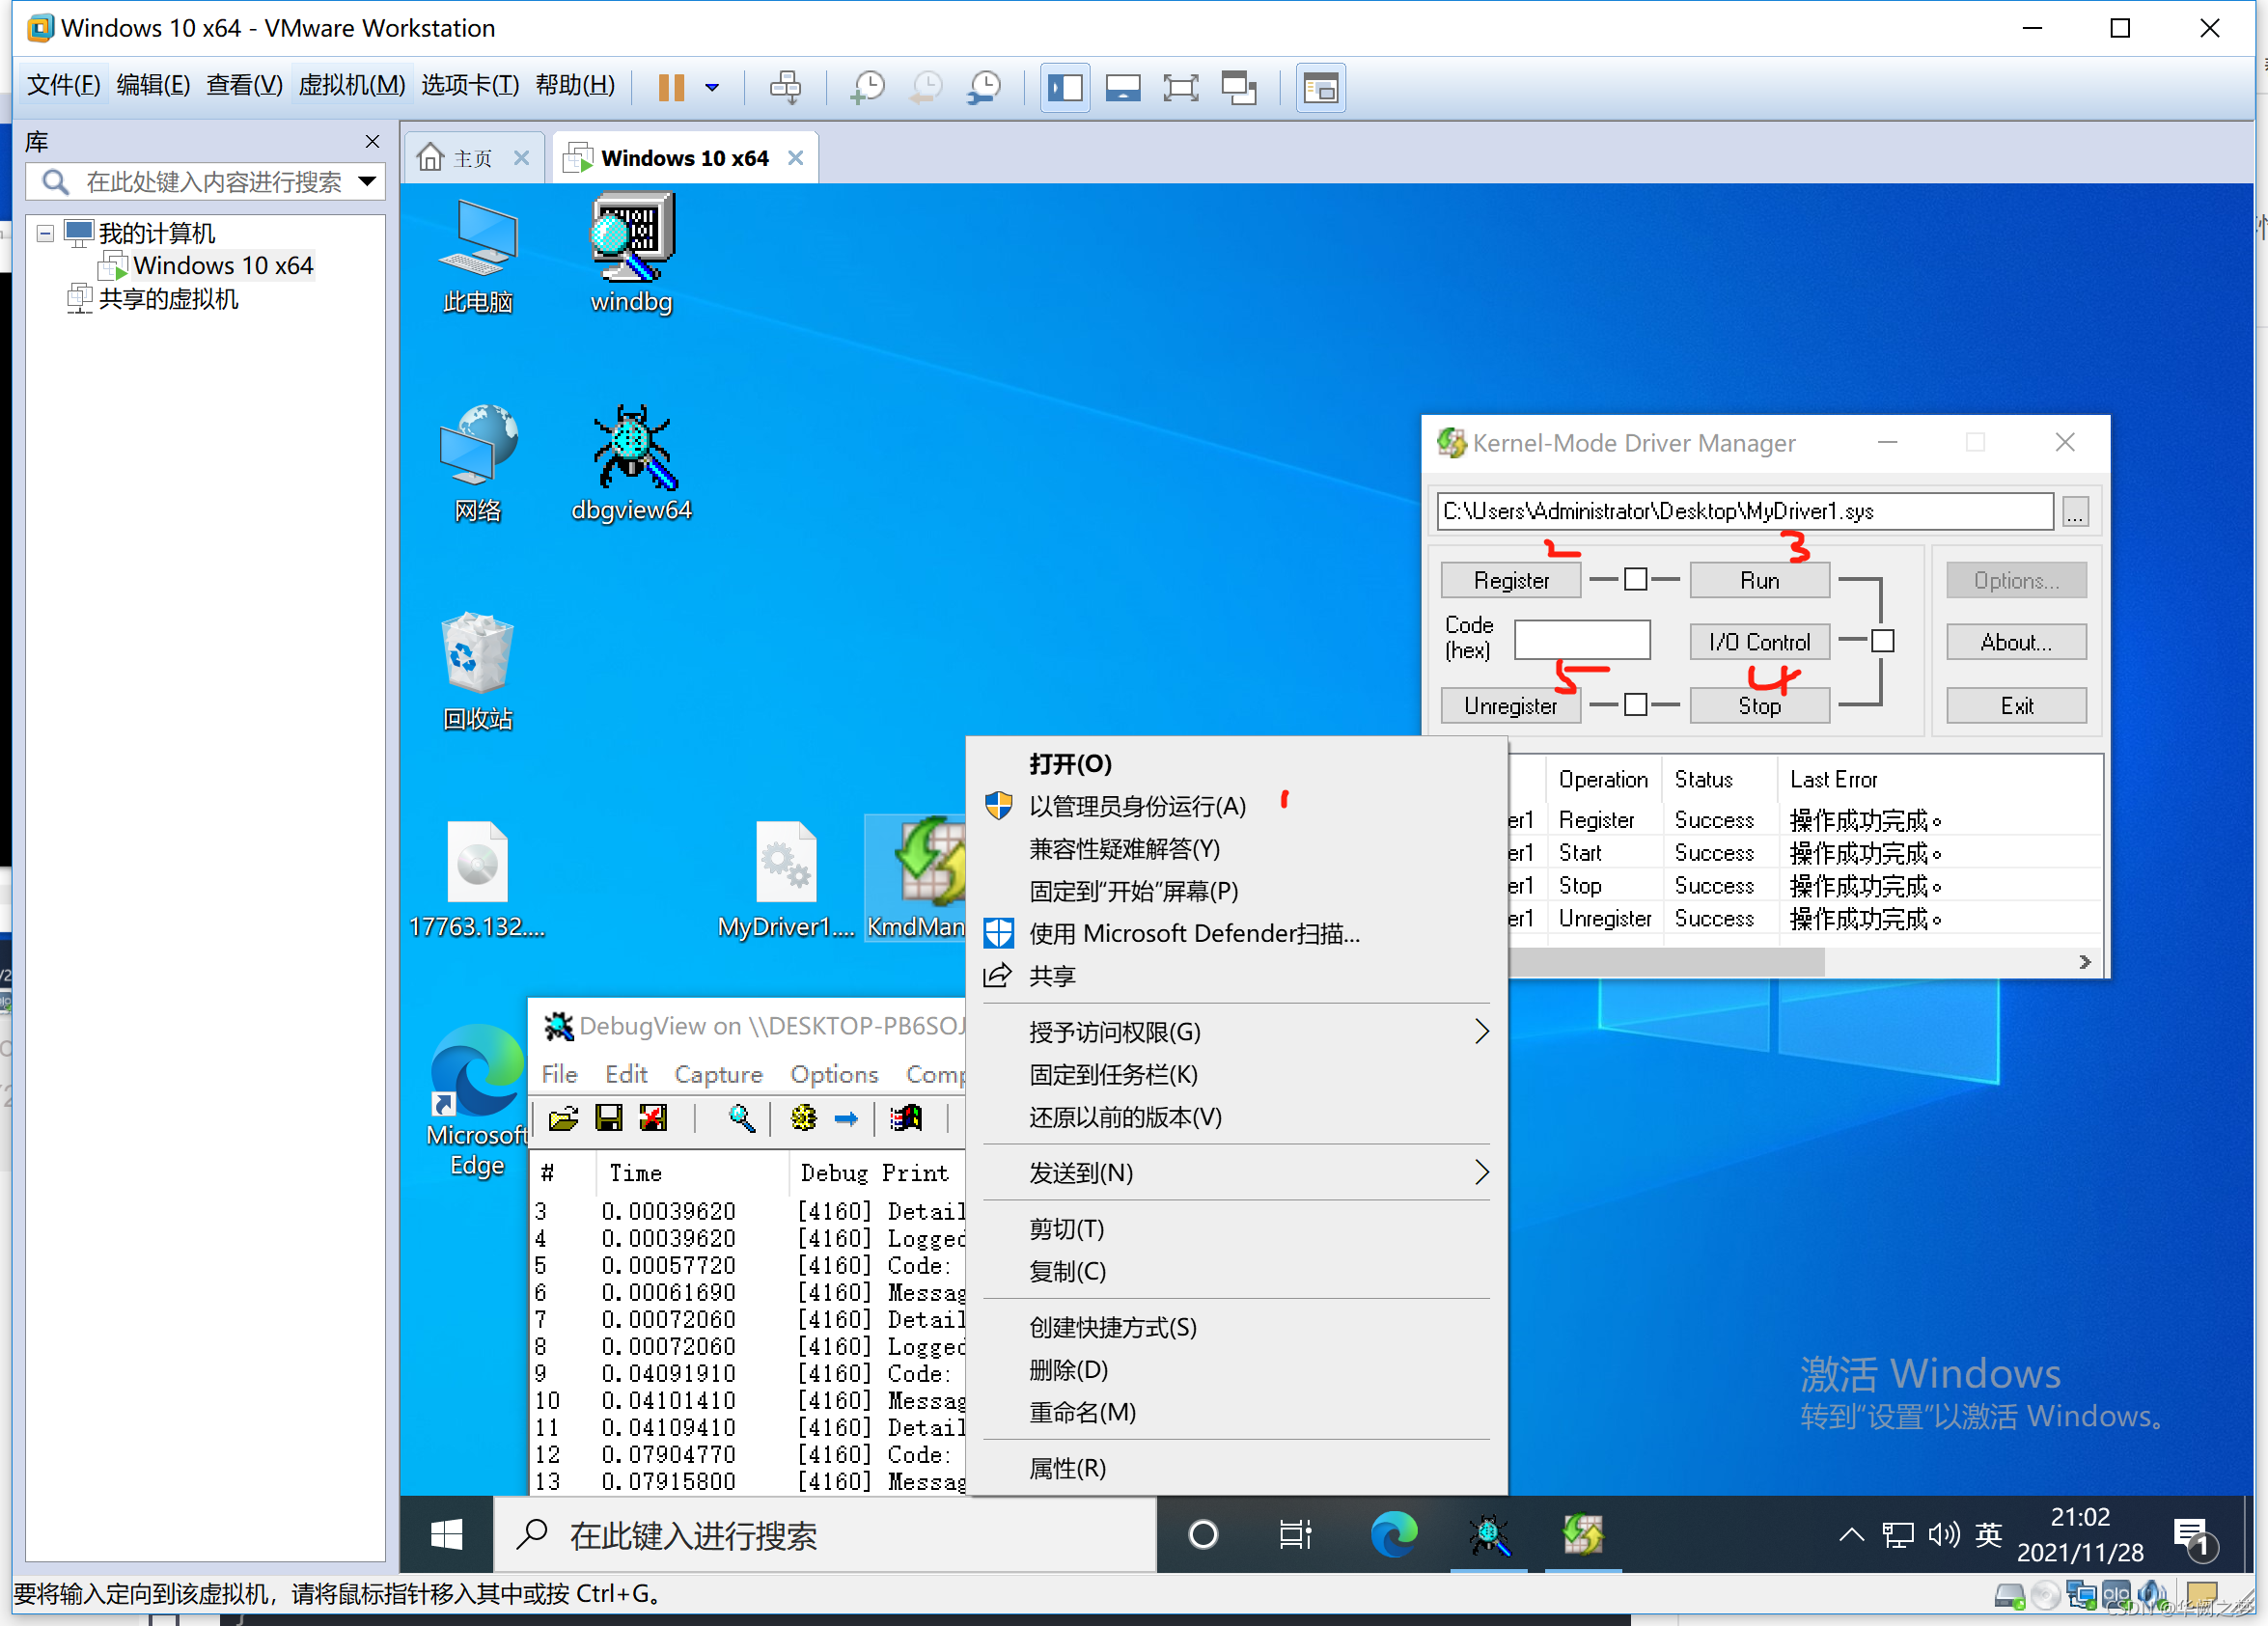This screenshot has width=2268, height=1626.
Task: Open the 虚拟机(M) menu
Action: pos(352,86)
